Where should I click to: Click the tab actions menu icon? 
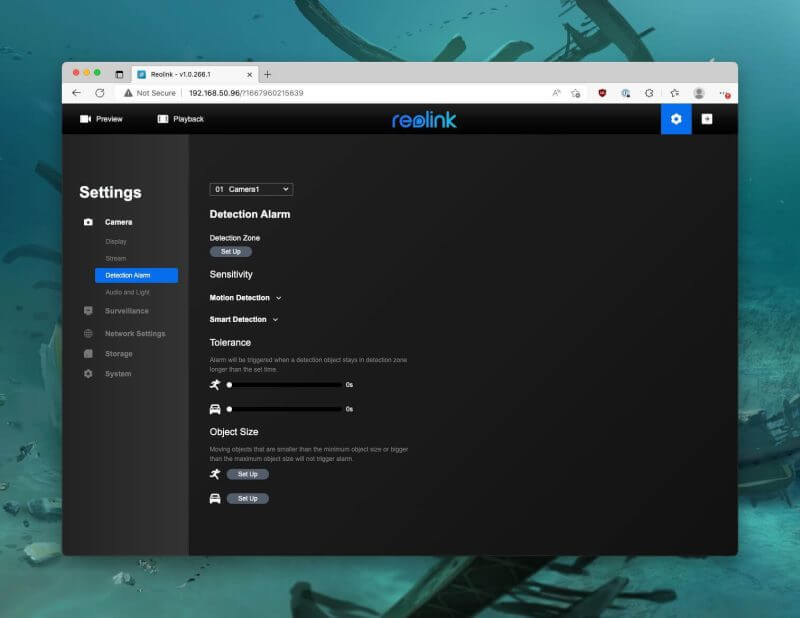[x=119, y=75]
